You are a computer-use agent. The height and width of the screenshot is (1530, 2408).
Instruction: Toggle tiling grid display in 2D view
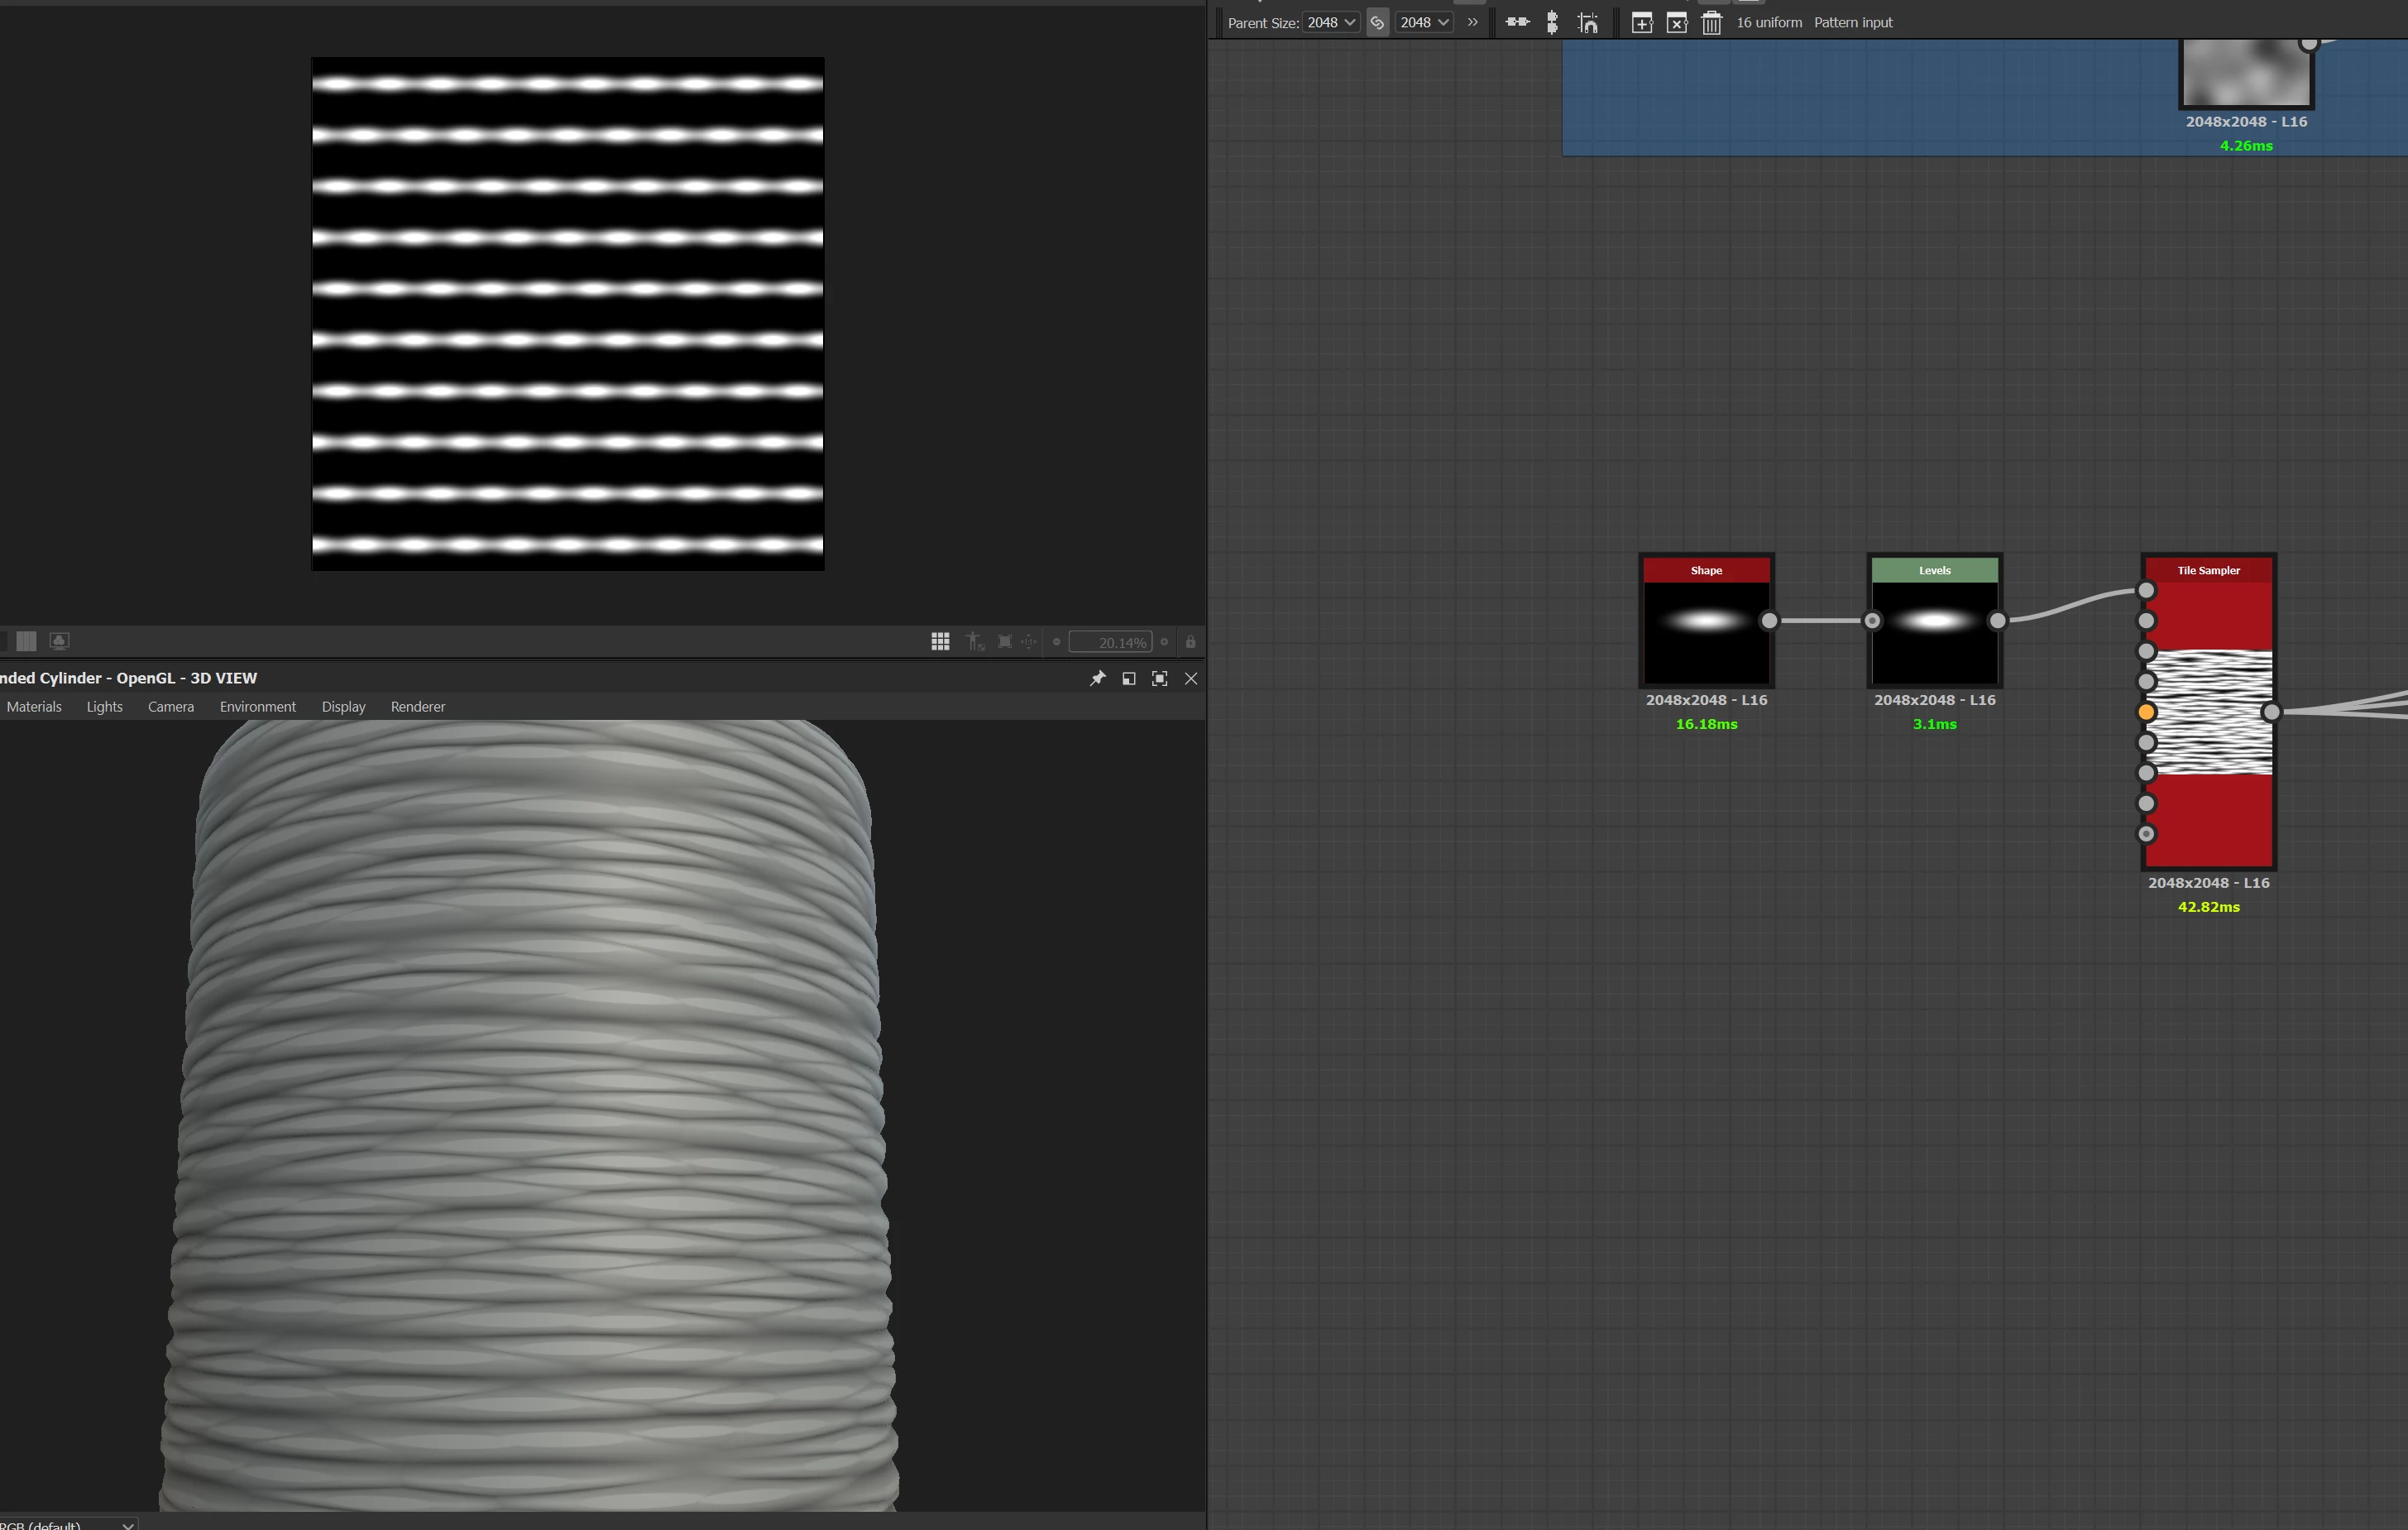click(940, 642)
